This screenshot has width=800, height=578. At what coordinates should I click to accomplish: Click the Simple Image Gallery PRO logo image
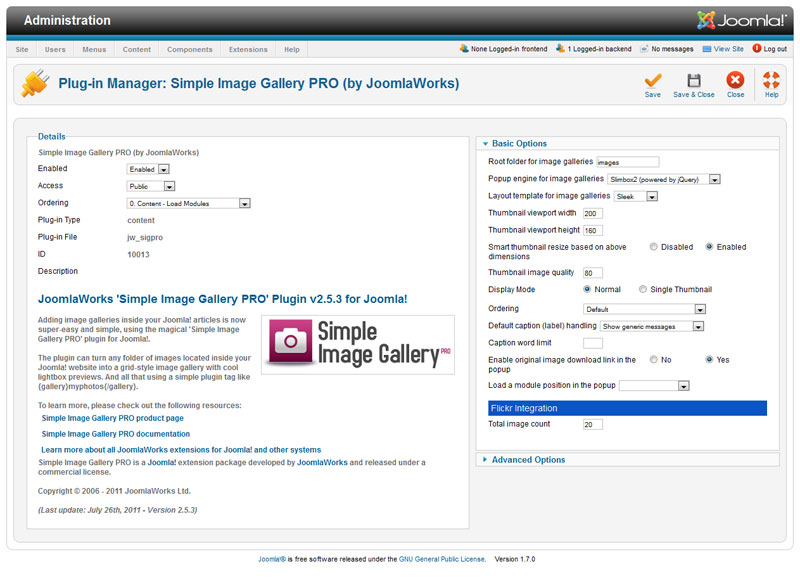[358, 345]
